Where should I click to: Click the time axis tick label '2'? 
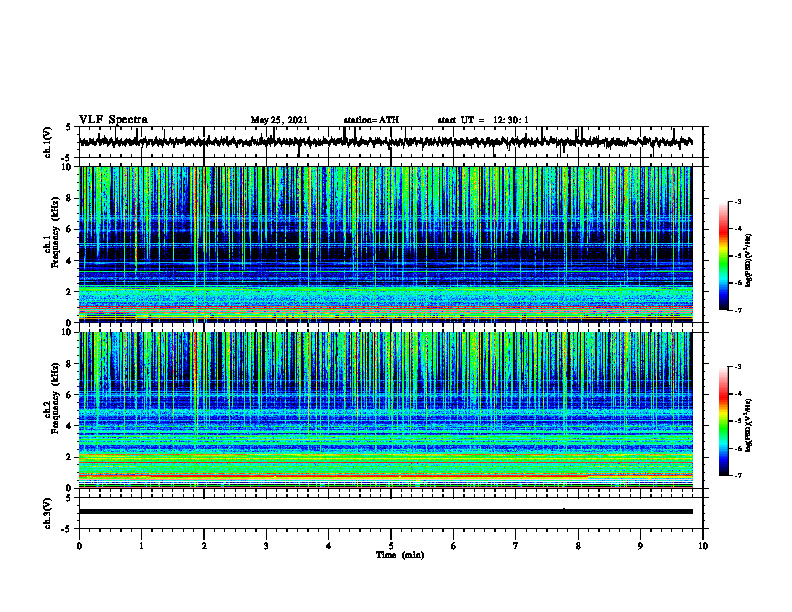(204, 546)
